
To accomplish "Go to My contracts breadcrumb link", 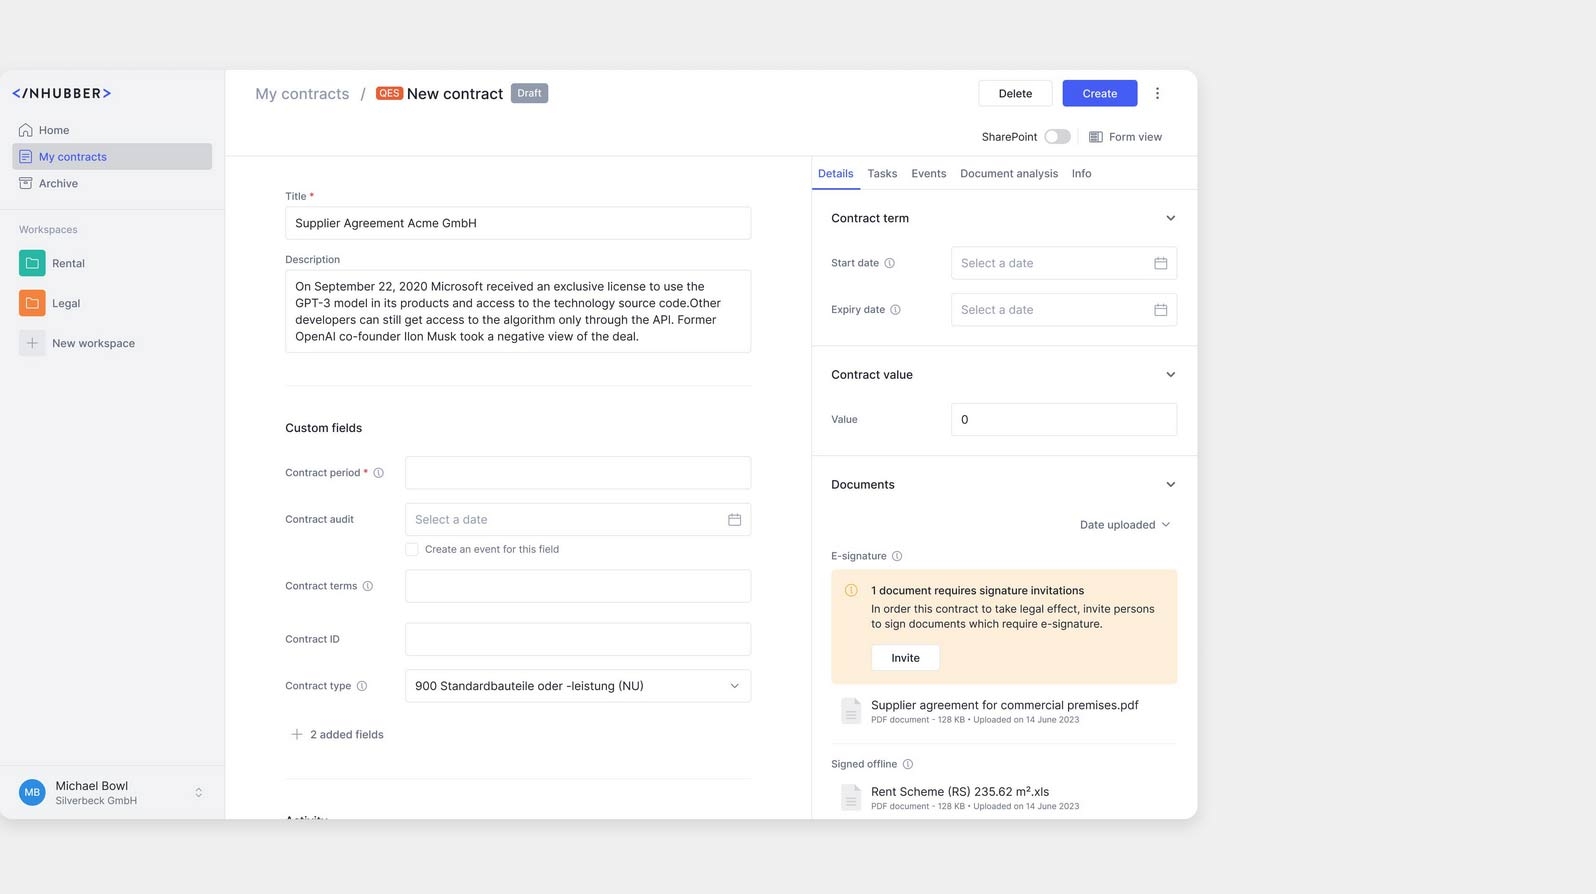I will [x=302, y=94].
